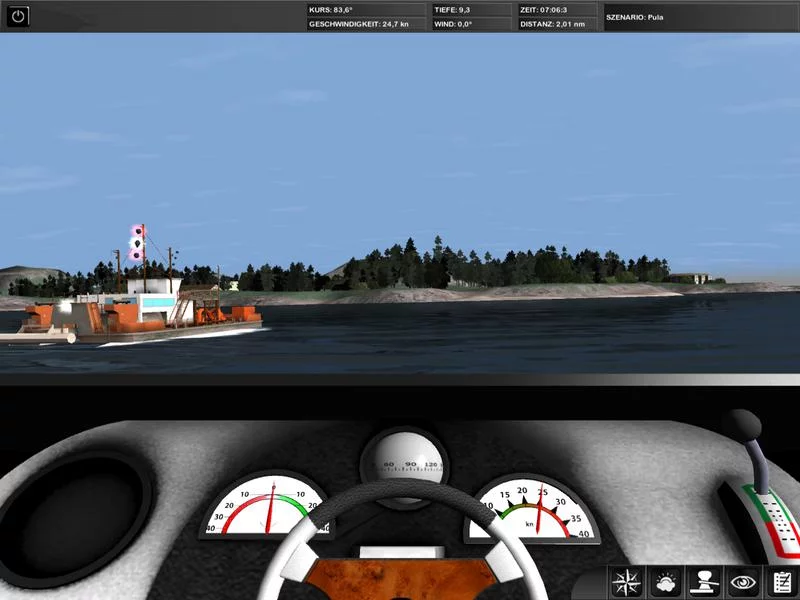Click the WIND: 0,0° readout
The height and width of the screenshot is (600, 800).
pyautogui.click(x=472, y=24)
